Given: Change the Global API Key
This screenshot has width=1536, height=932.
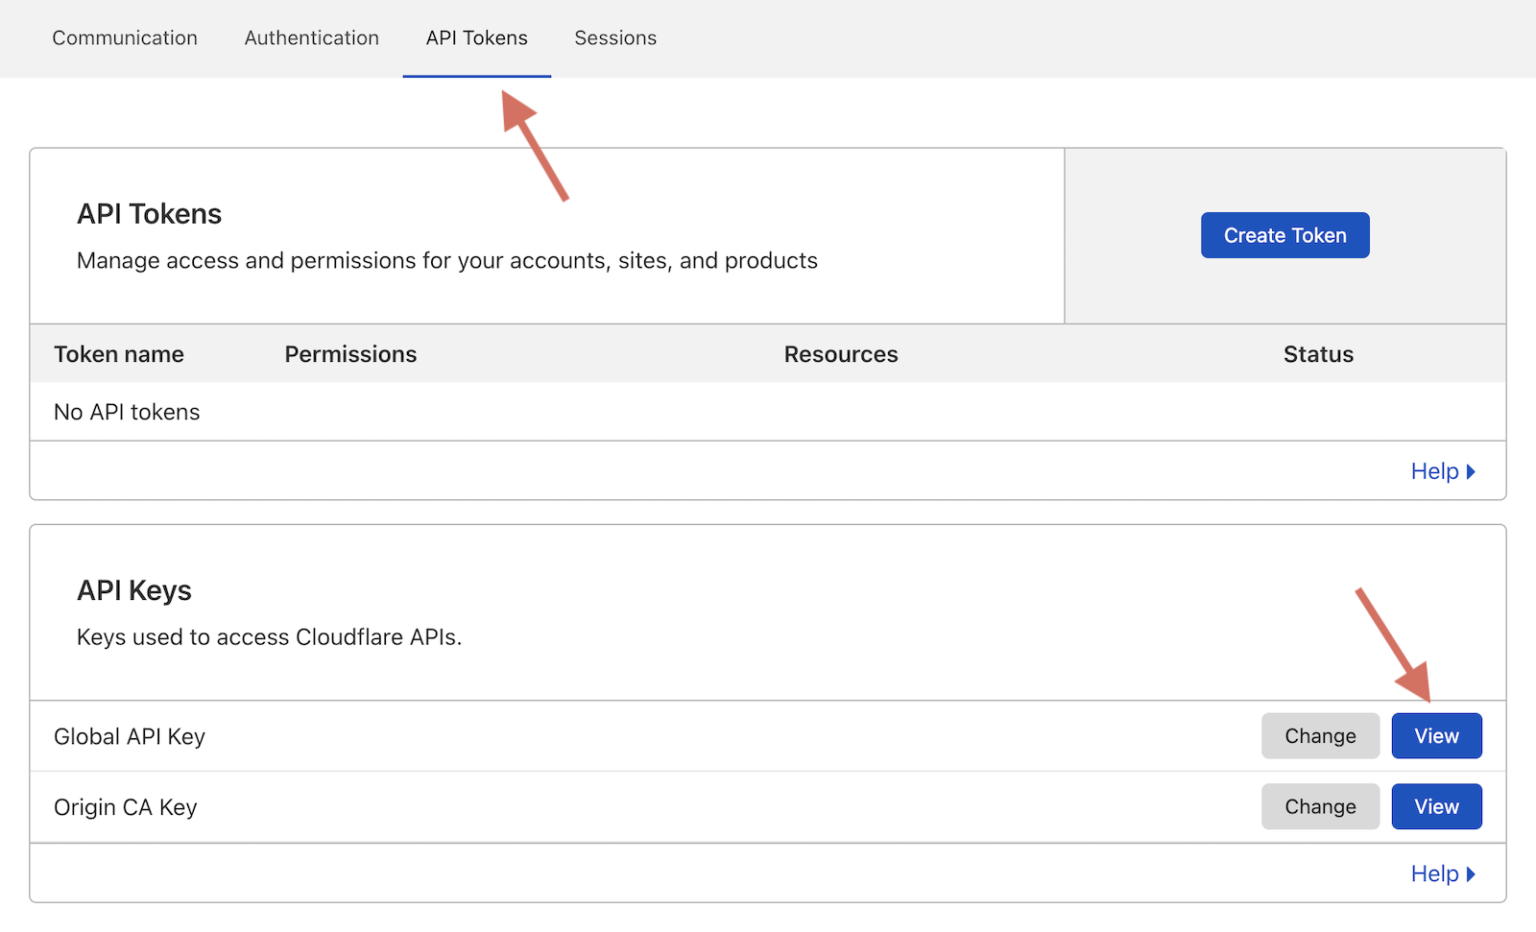Looking at the screenshot, I should pos(1320,735).
